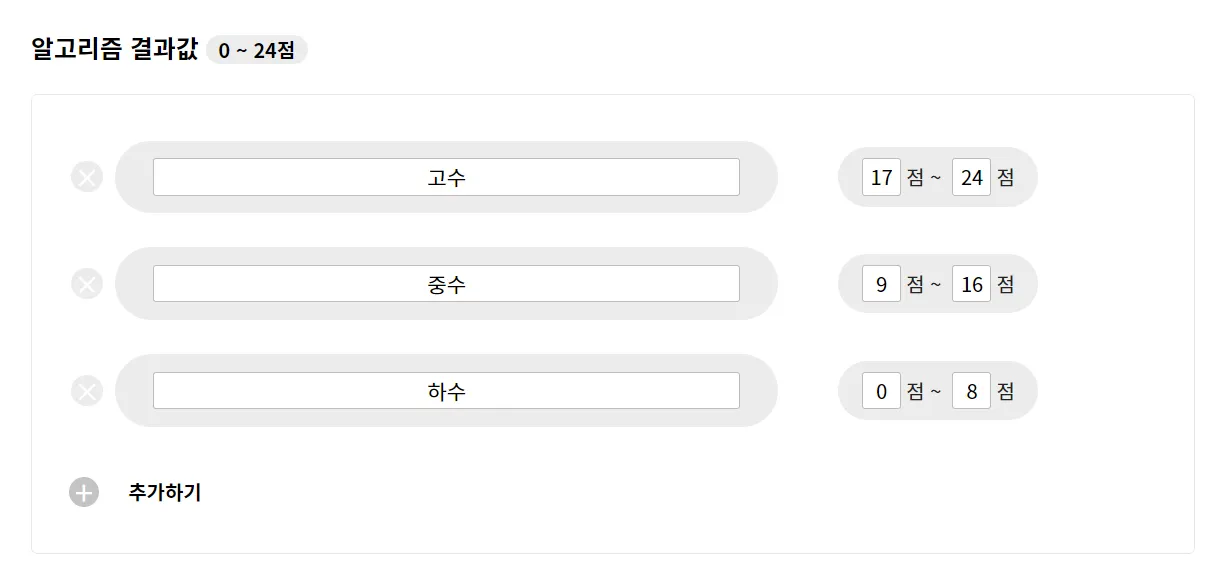Click the trailing 점 label after 24

(x=1006, y=177)
